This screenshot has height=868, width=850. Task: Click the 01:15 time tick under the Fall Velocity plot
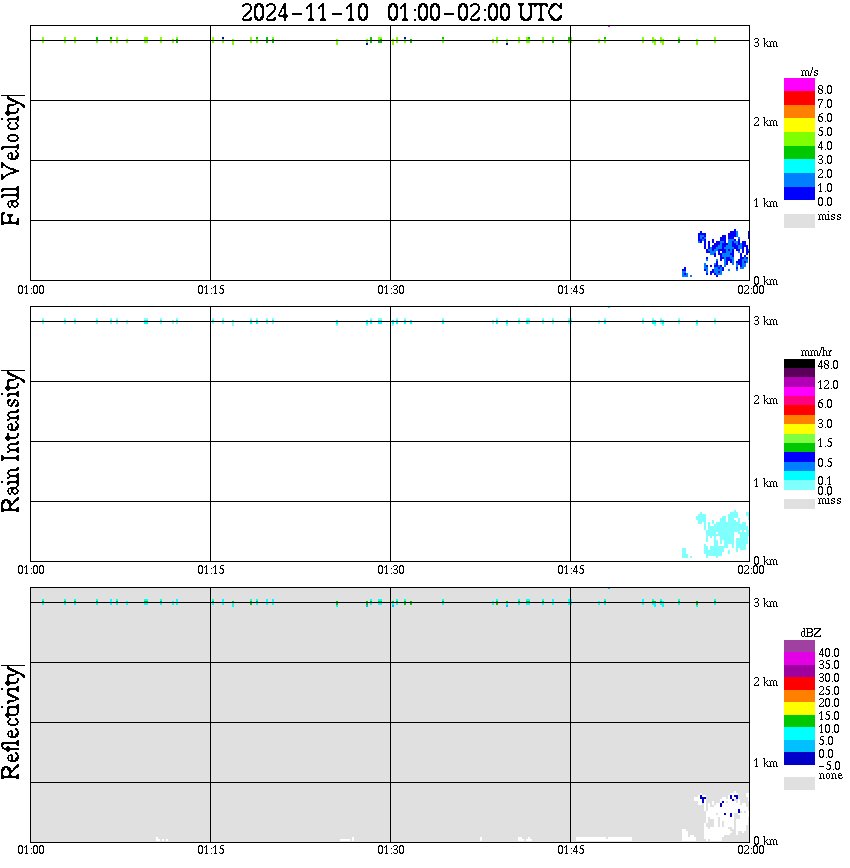[211, 290]
